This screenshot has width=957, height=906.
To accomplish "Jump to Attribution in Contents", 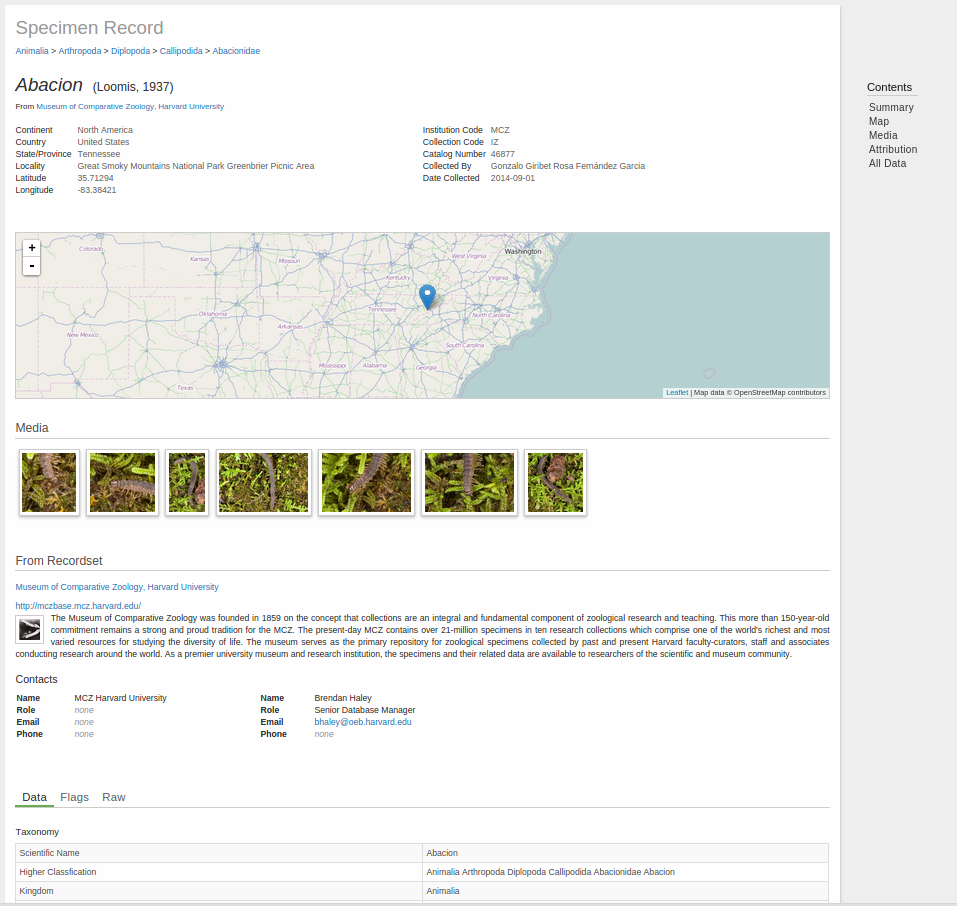I will (893, 150).
